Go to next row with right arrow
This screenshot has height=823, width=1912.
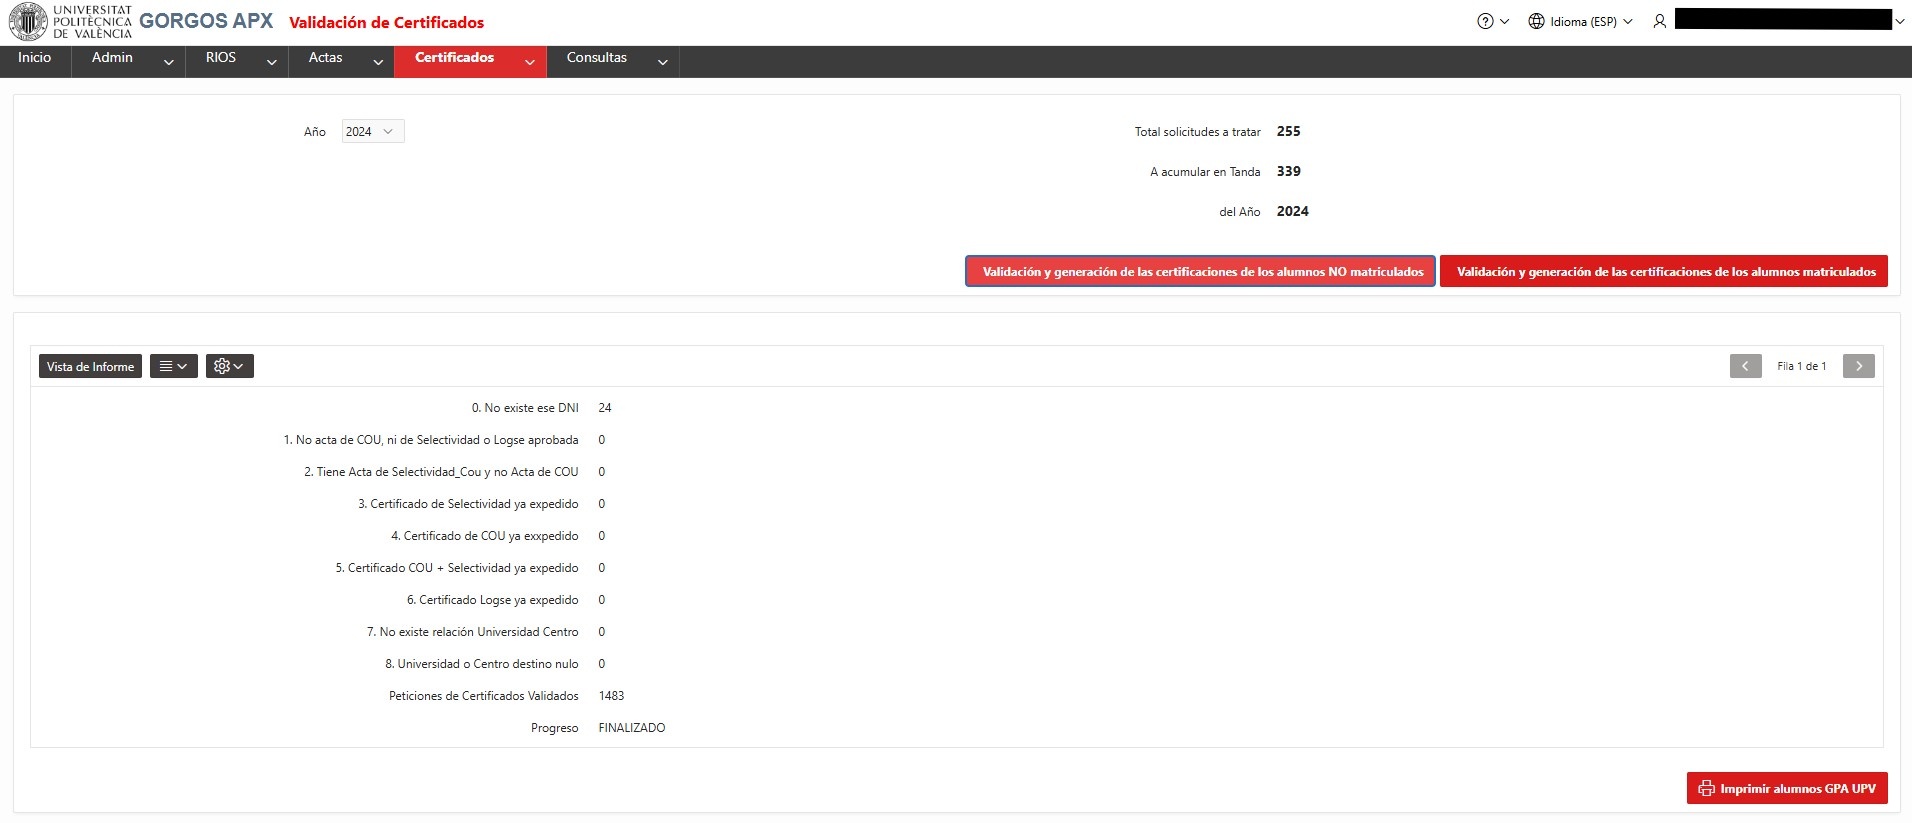[1859, 366]
